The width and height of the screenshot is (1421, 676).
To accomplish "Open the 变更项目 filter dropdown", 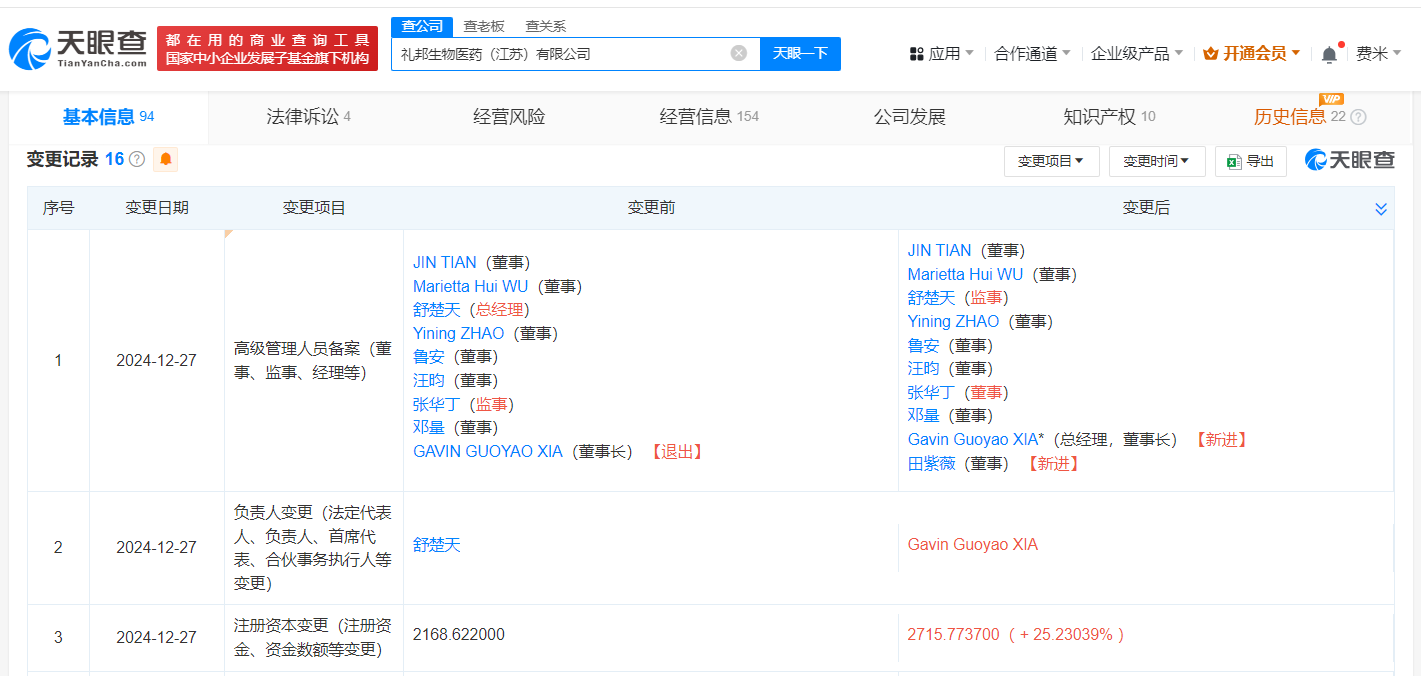I will pos(1051,161).
